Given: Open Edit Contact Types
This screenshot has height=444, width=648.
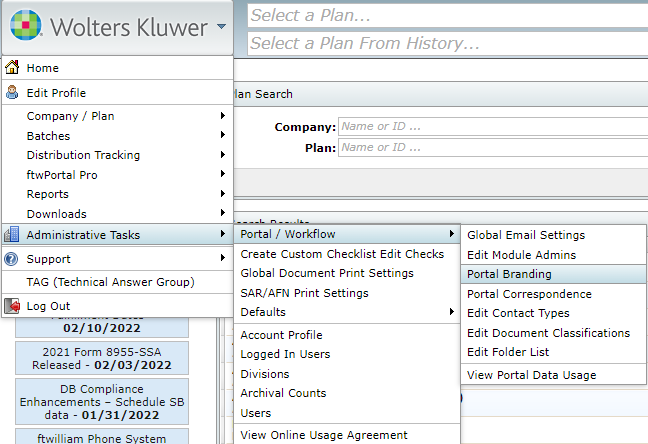Looking at the screenshot, I should pos(553,313).
